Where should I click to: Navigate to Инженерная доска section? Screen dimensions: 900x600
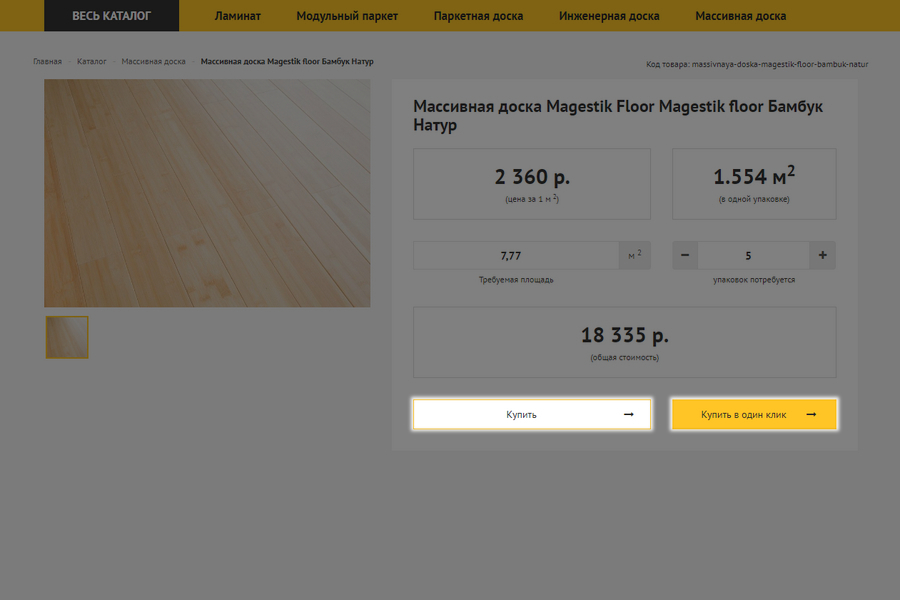click(609, 16)
